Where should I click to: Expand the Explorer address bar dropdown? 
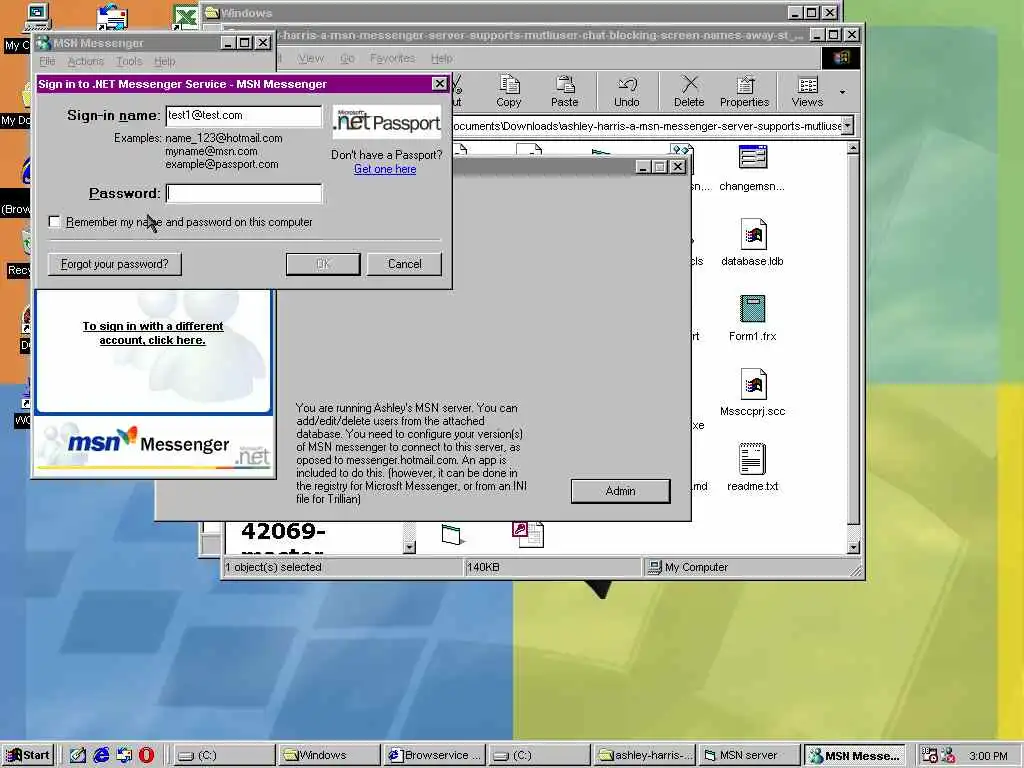pos(847,125)
